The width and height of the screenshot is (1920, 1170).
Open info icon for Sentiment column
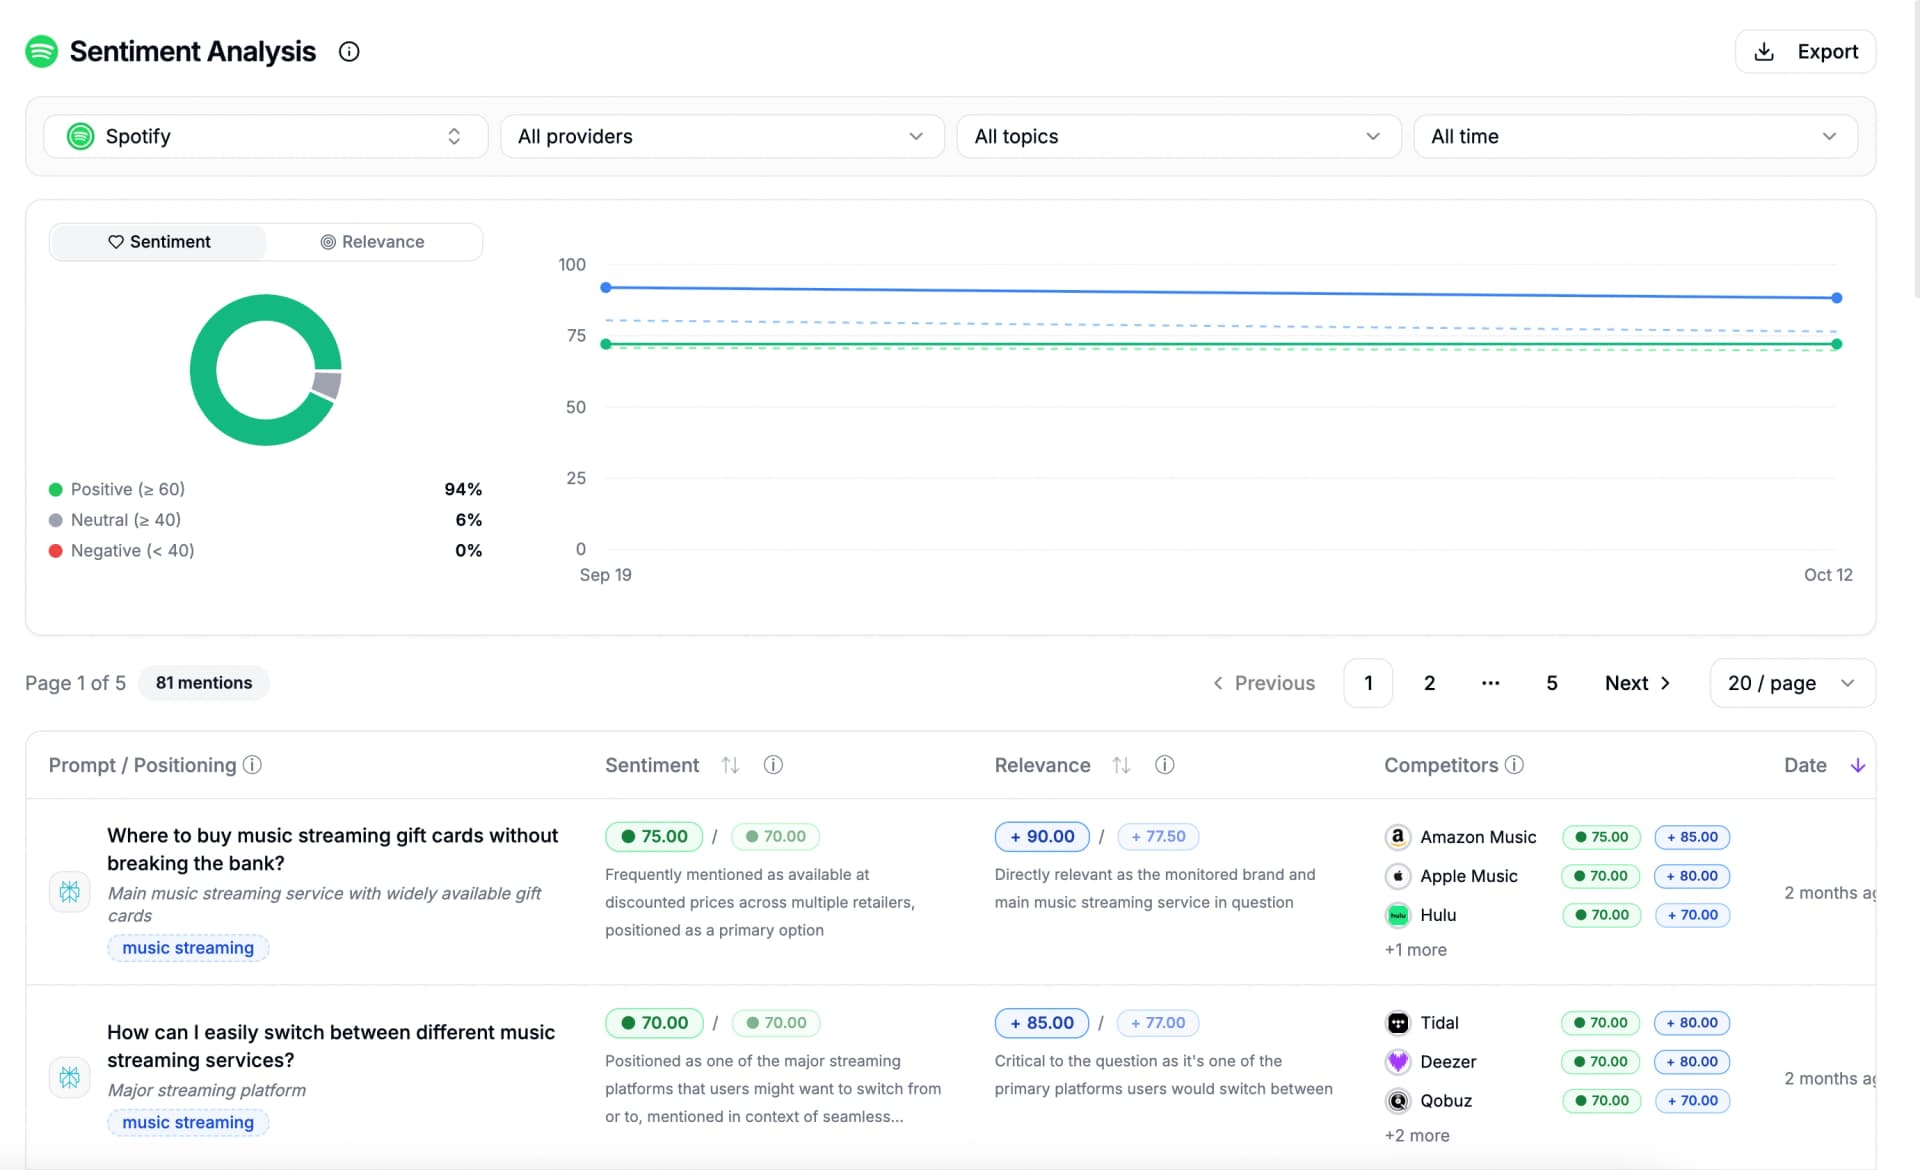coord(773,765)
